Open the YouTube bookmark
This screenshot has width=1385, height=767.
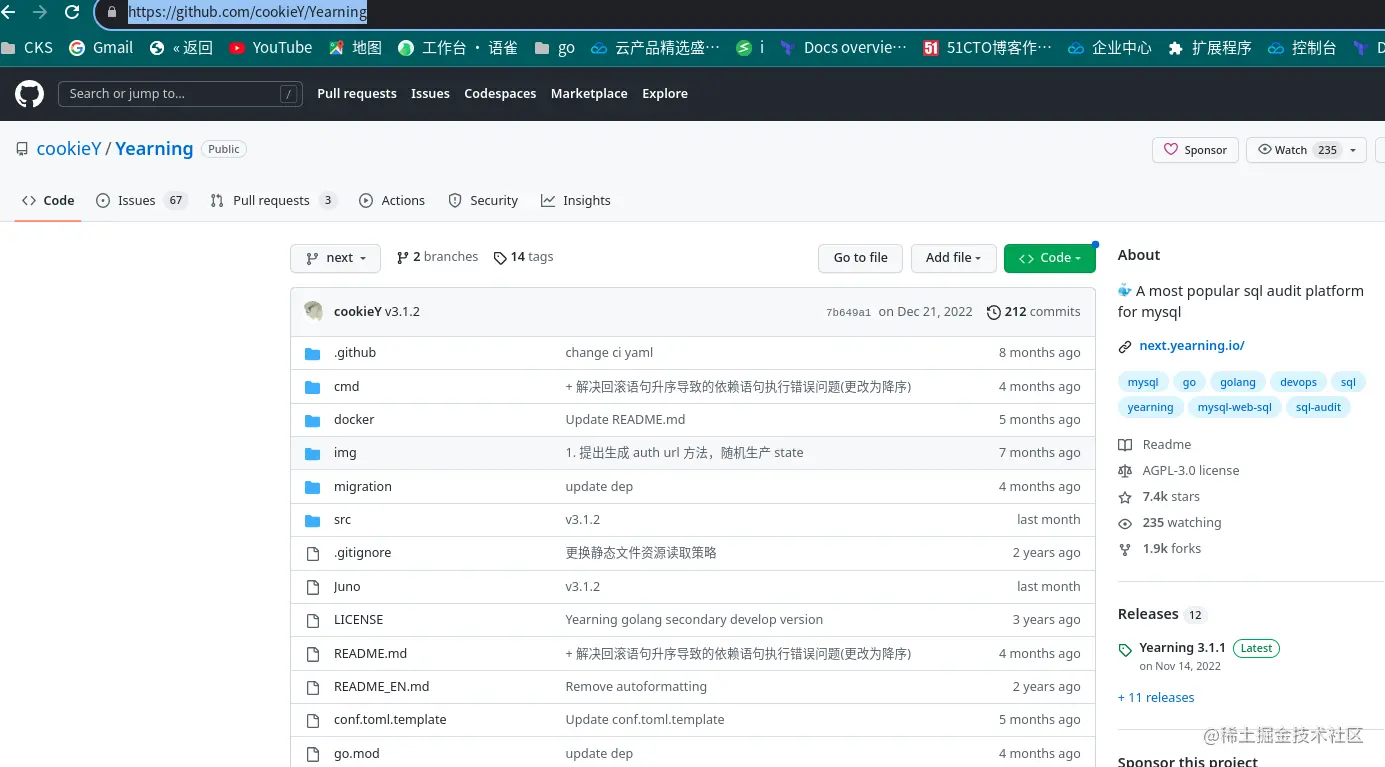270,47
